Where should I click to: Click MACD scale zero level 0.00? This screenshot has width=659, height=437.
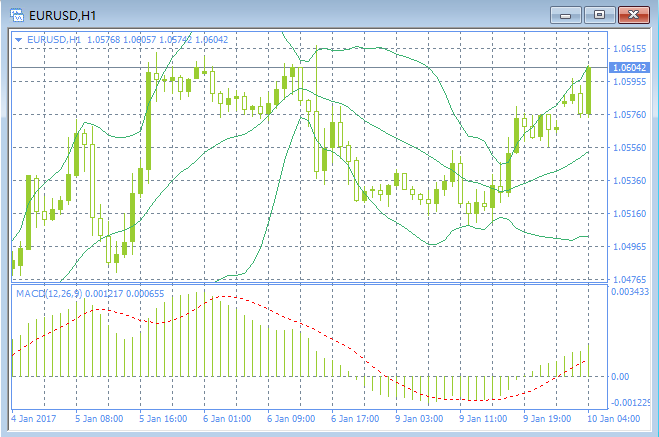pyautogui.click(x=620, y=376)
